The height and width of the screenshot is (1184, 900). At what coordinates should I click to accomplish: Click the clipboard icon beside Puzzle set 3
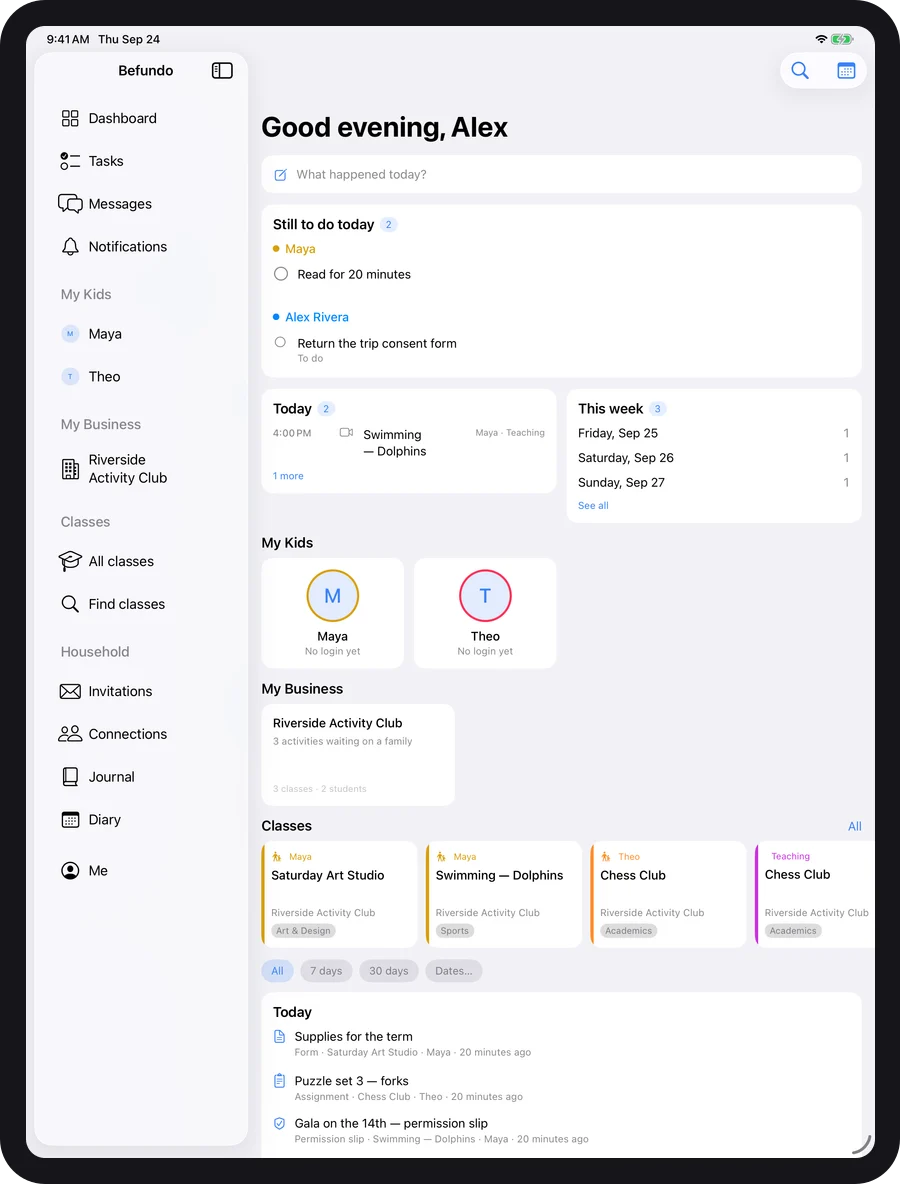click(x=279, y=1081)
